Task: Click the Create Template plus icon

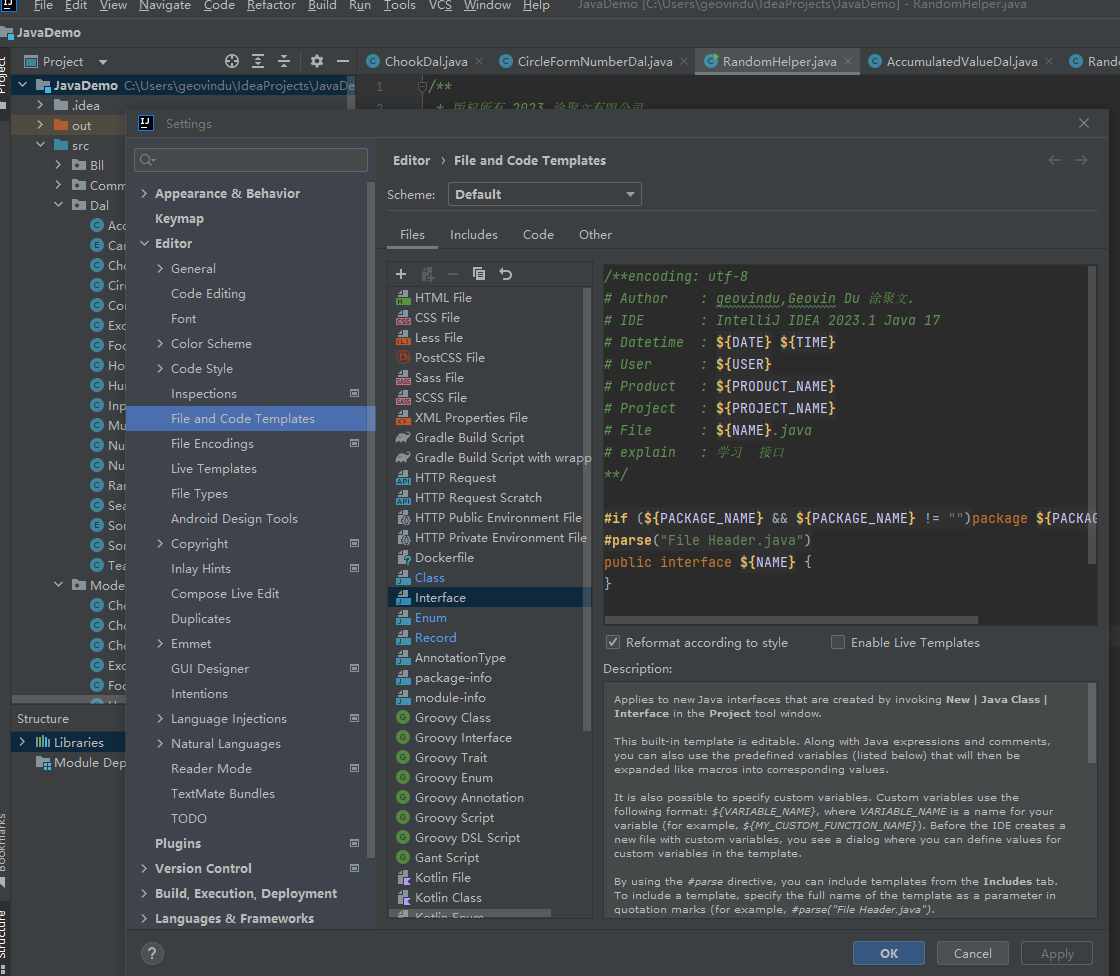Action: [401, 274]
